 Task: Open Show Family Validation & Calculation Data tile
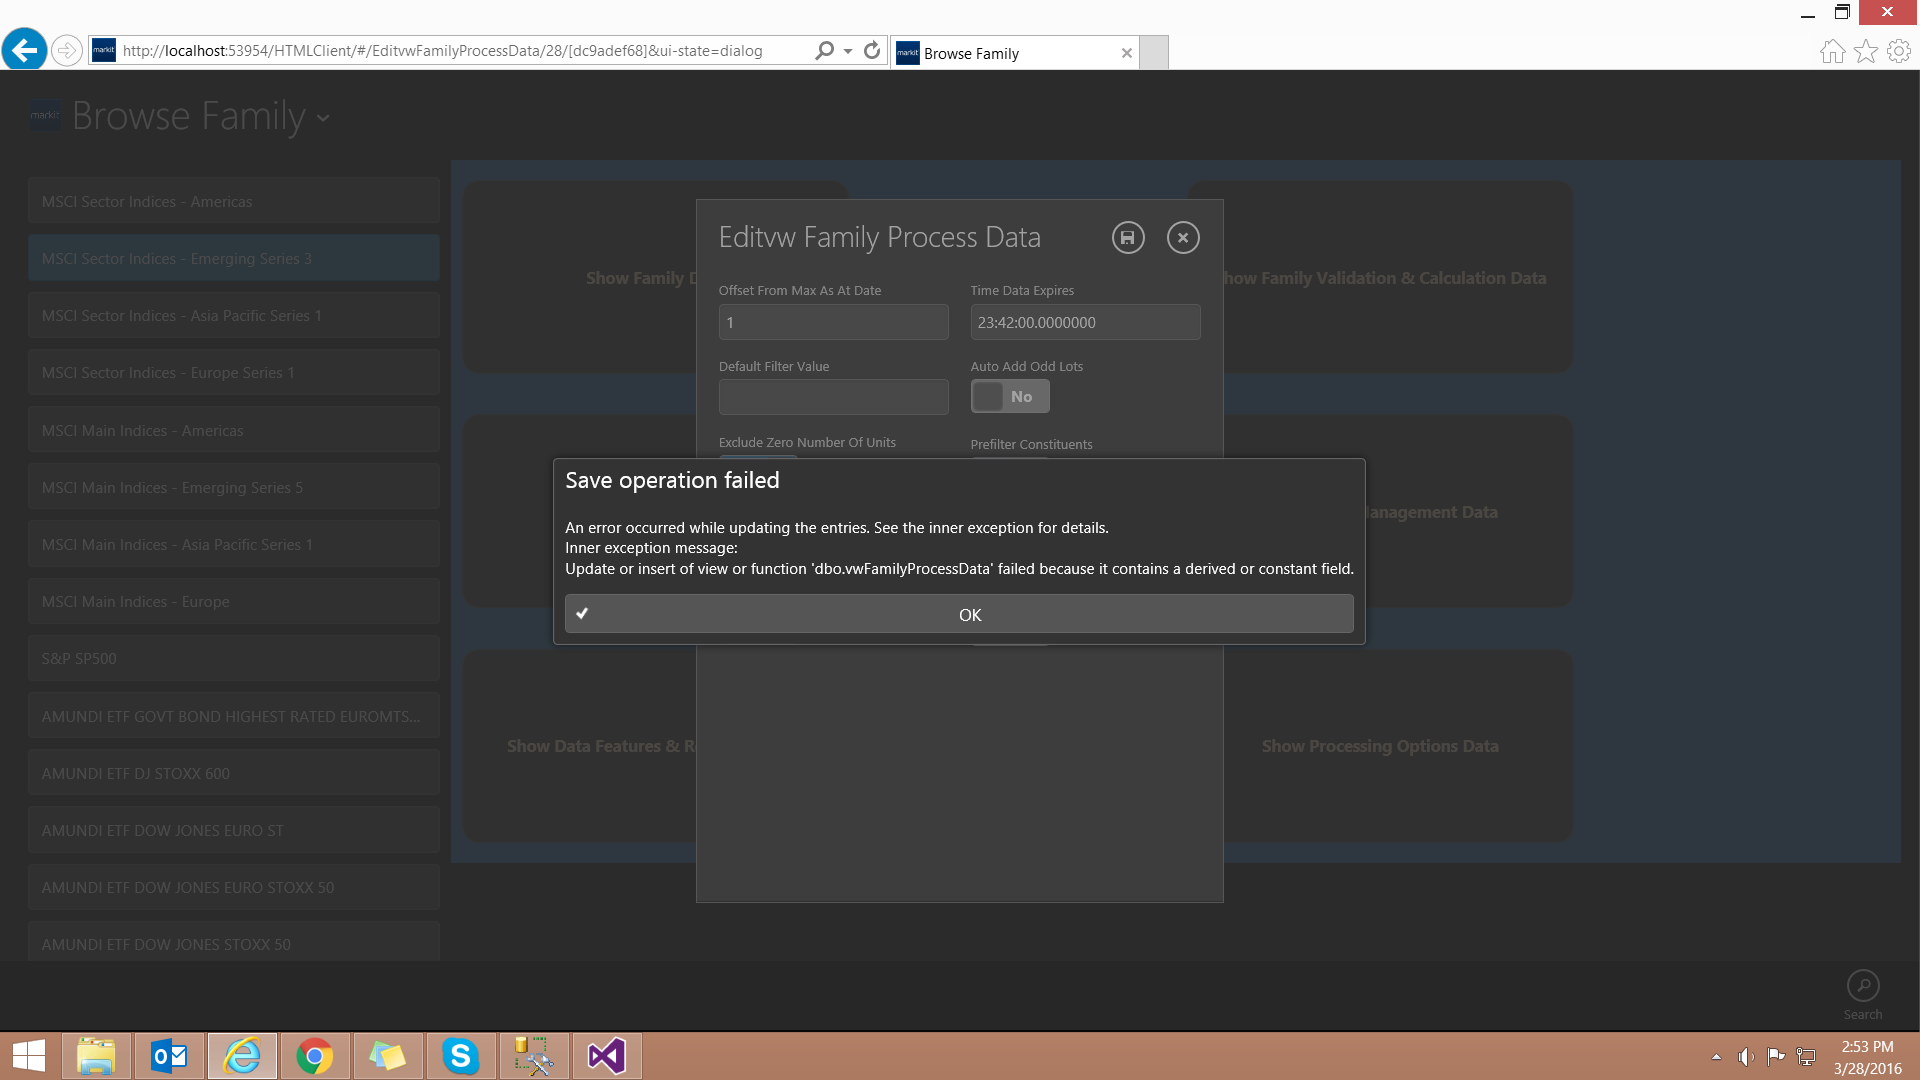(x=1397, y=277)
